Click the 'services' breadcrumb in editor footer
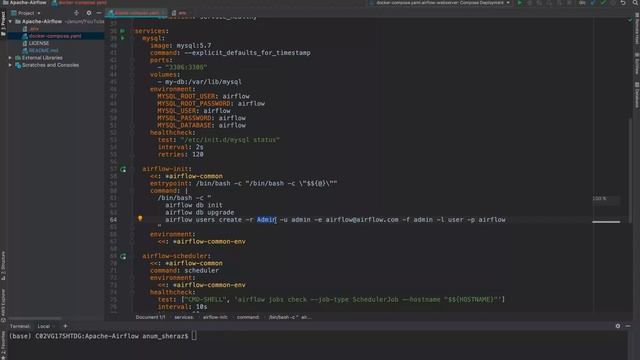This screenshot has height=360, width=640. coord(184,317)
